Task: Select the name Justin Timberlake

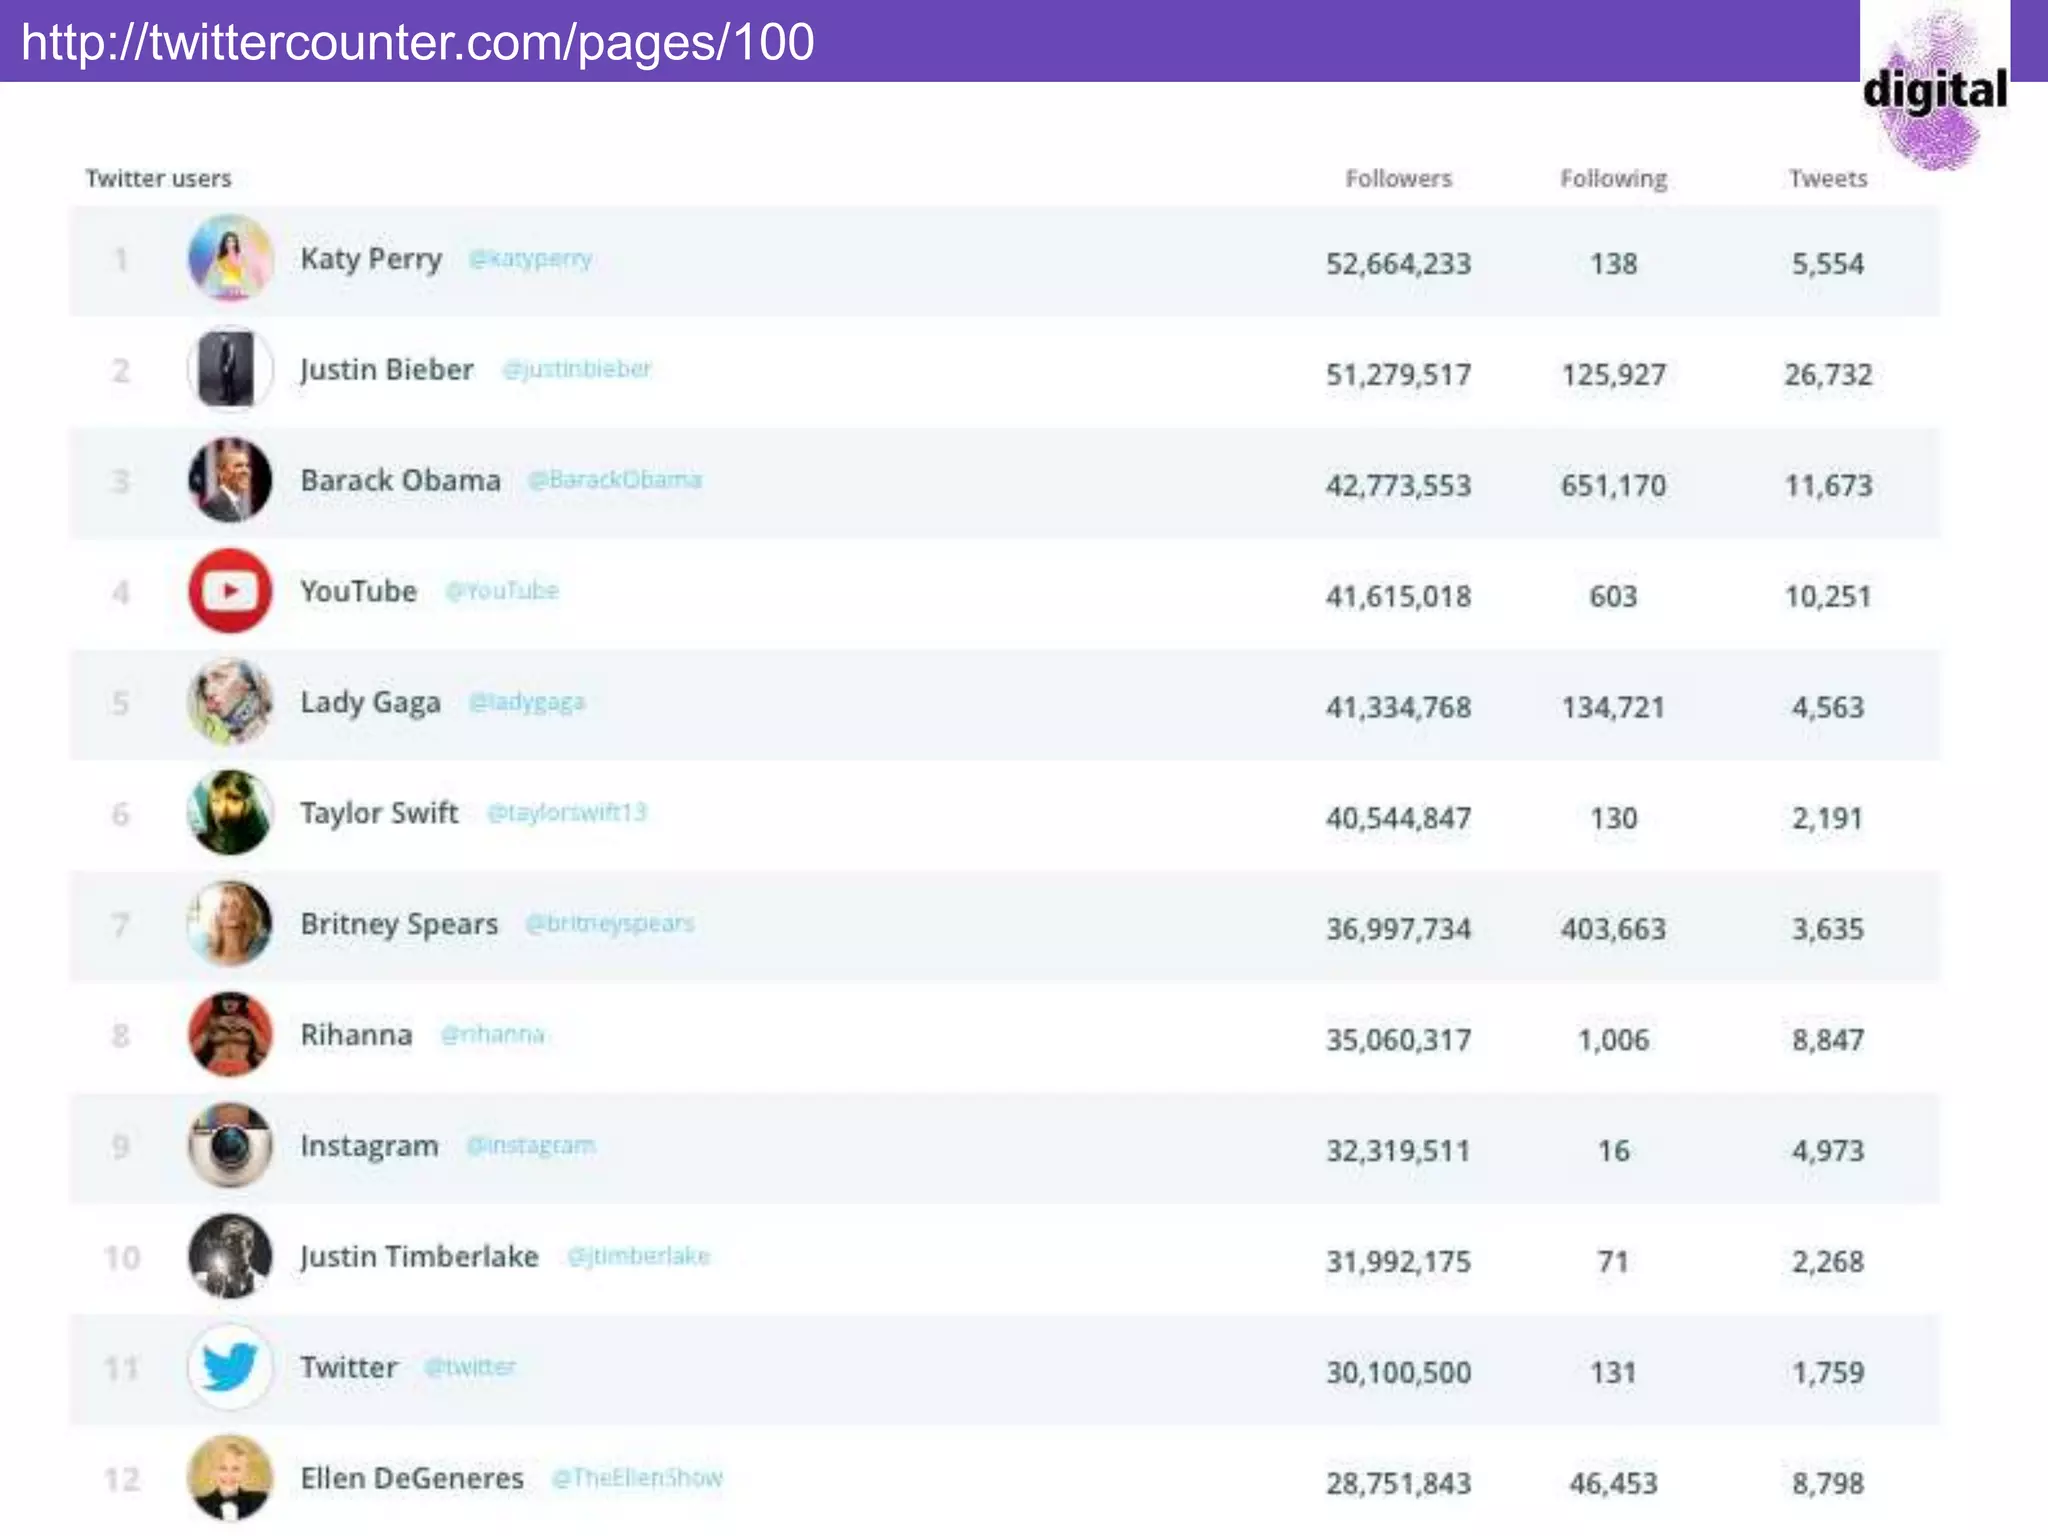Action: click(x=419, y=1257)
